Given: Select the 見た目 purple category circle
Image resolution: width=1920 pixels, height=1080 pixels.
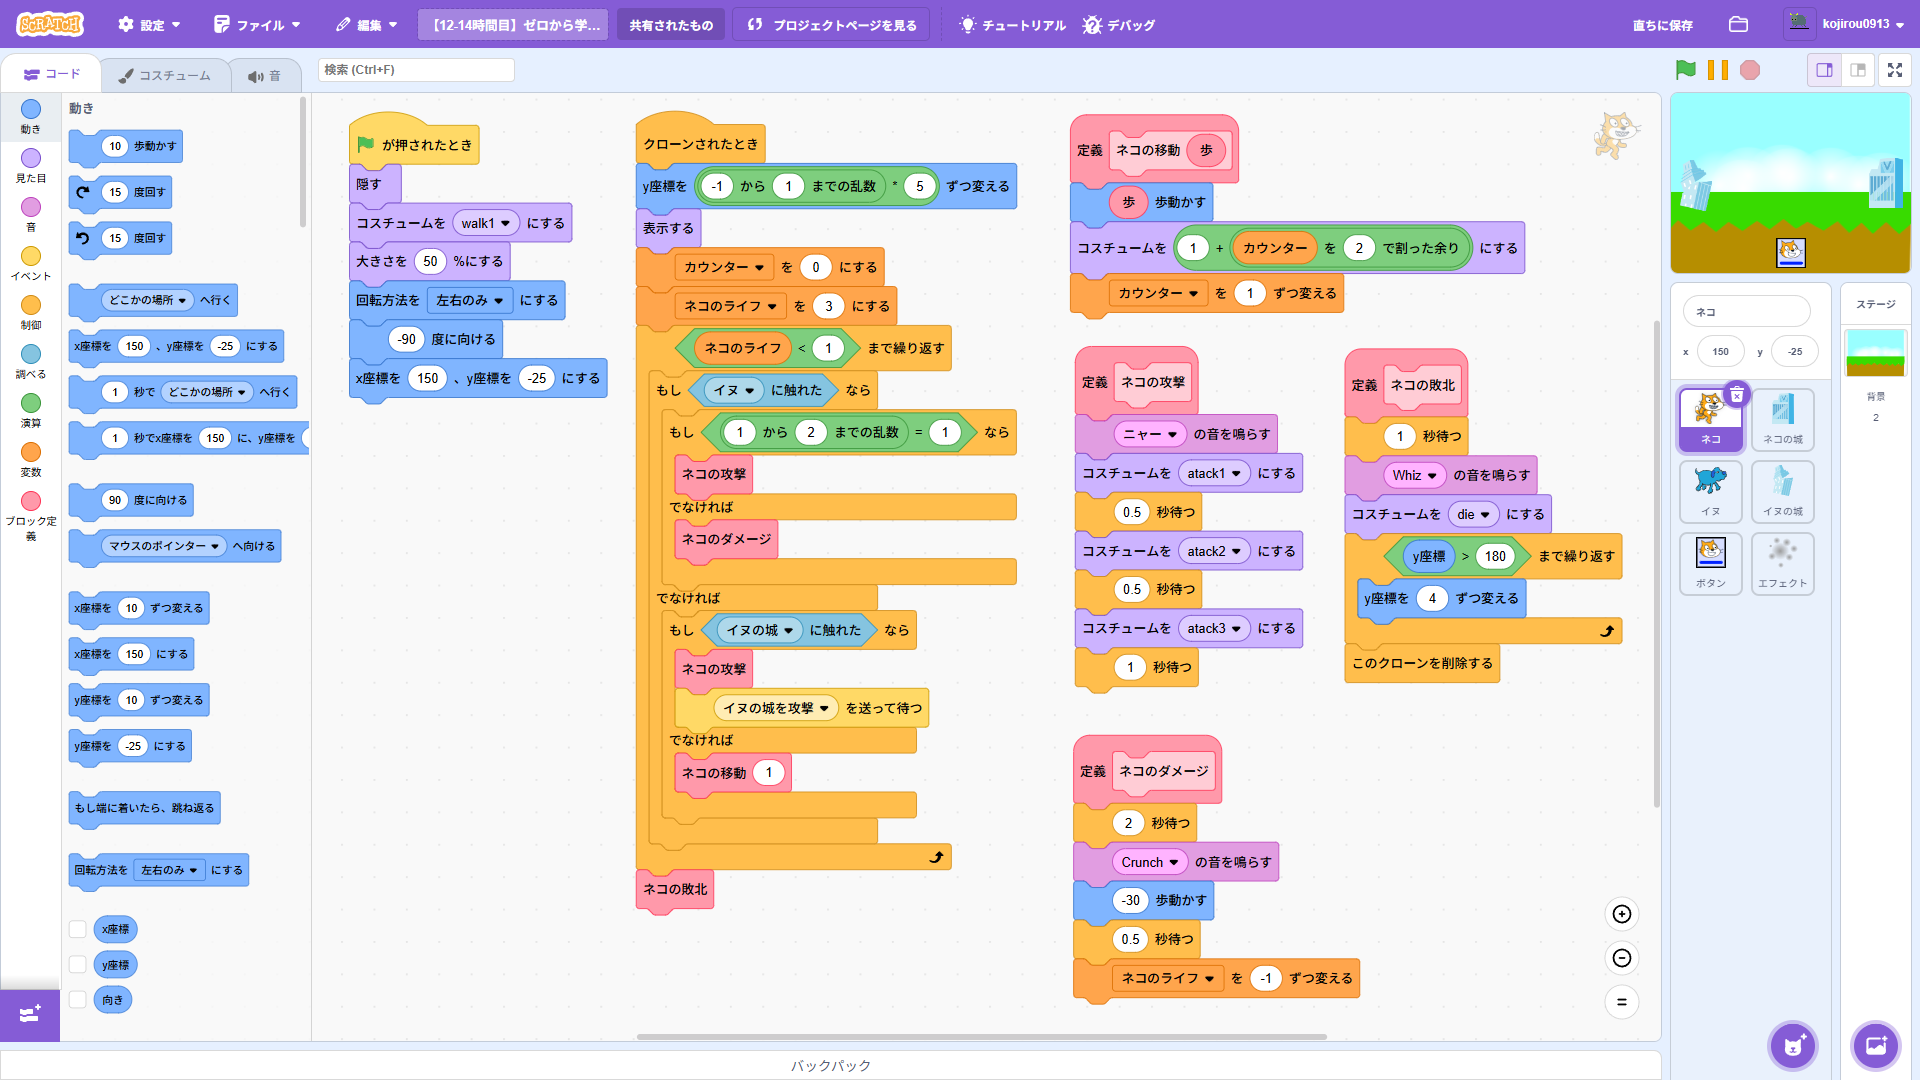Looking at the screenshot, I should (31, 158).
